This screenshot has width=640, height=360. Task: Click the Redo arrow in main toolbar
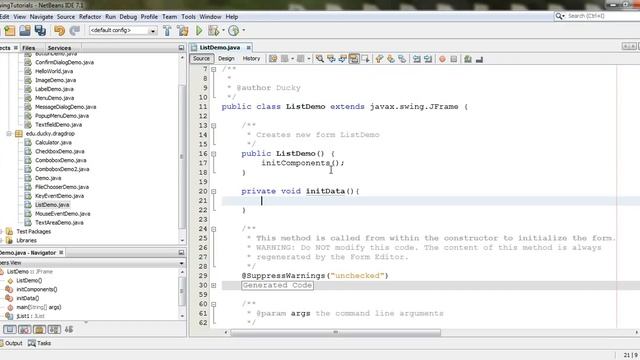coord(75,31)
